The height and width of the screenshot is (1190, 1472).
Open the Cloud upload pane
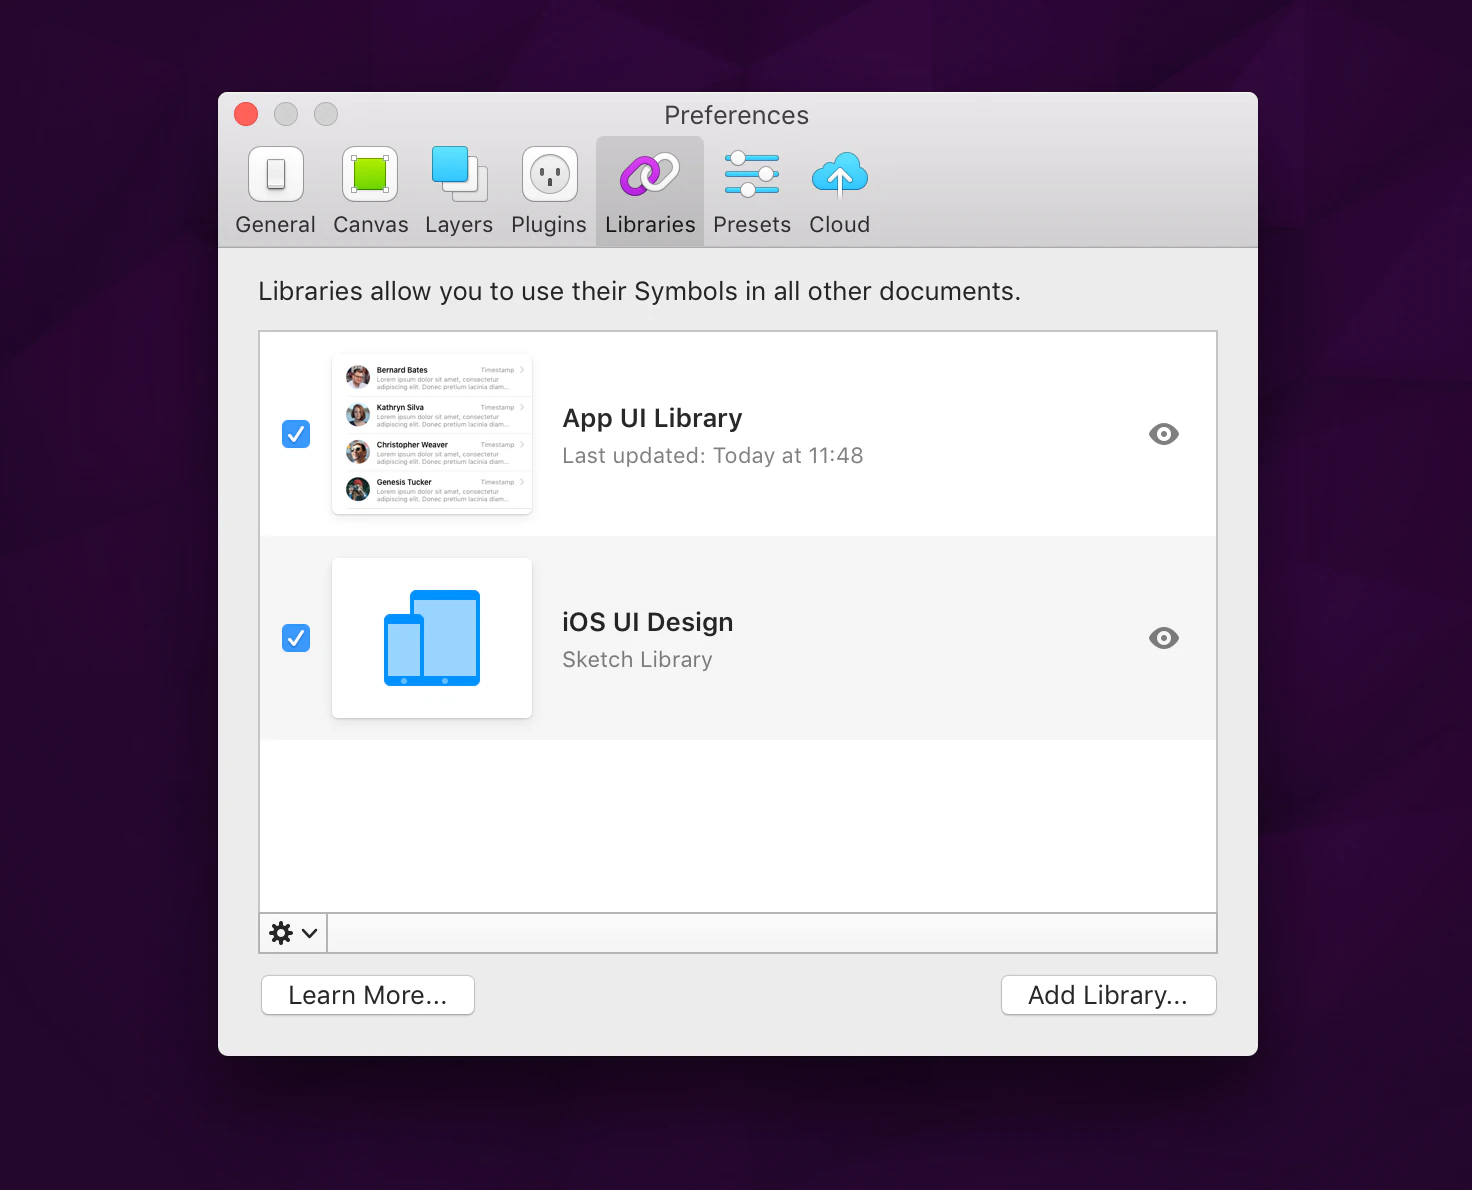840,192
